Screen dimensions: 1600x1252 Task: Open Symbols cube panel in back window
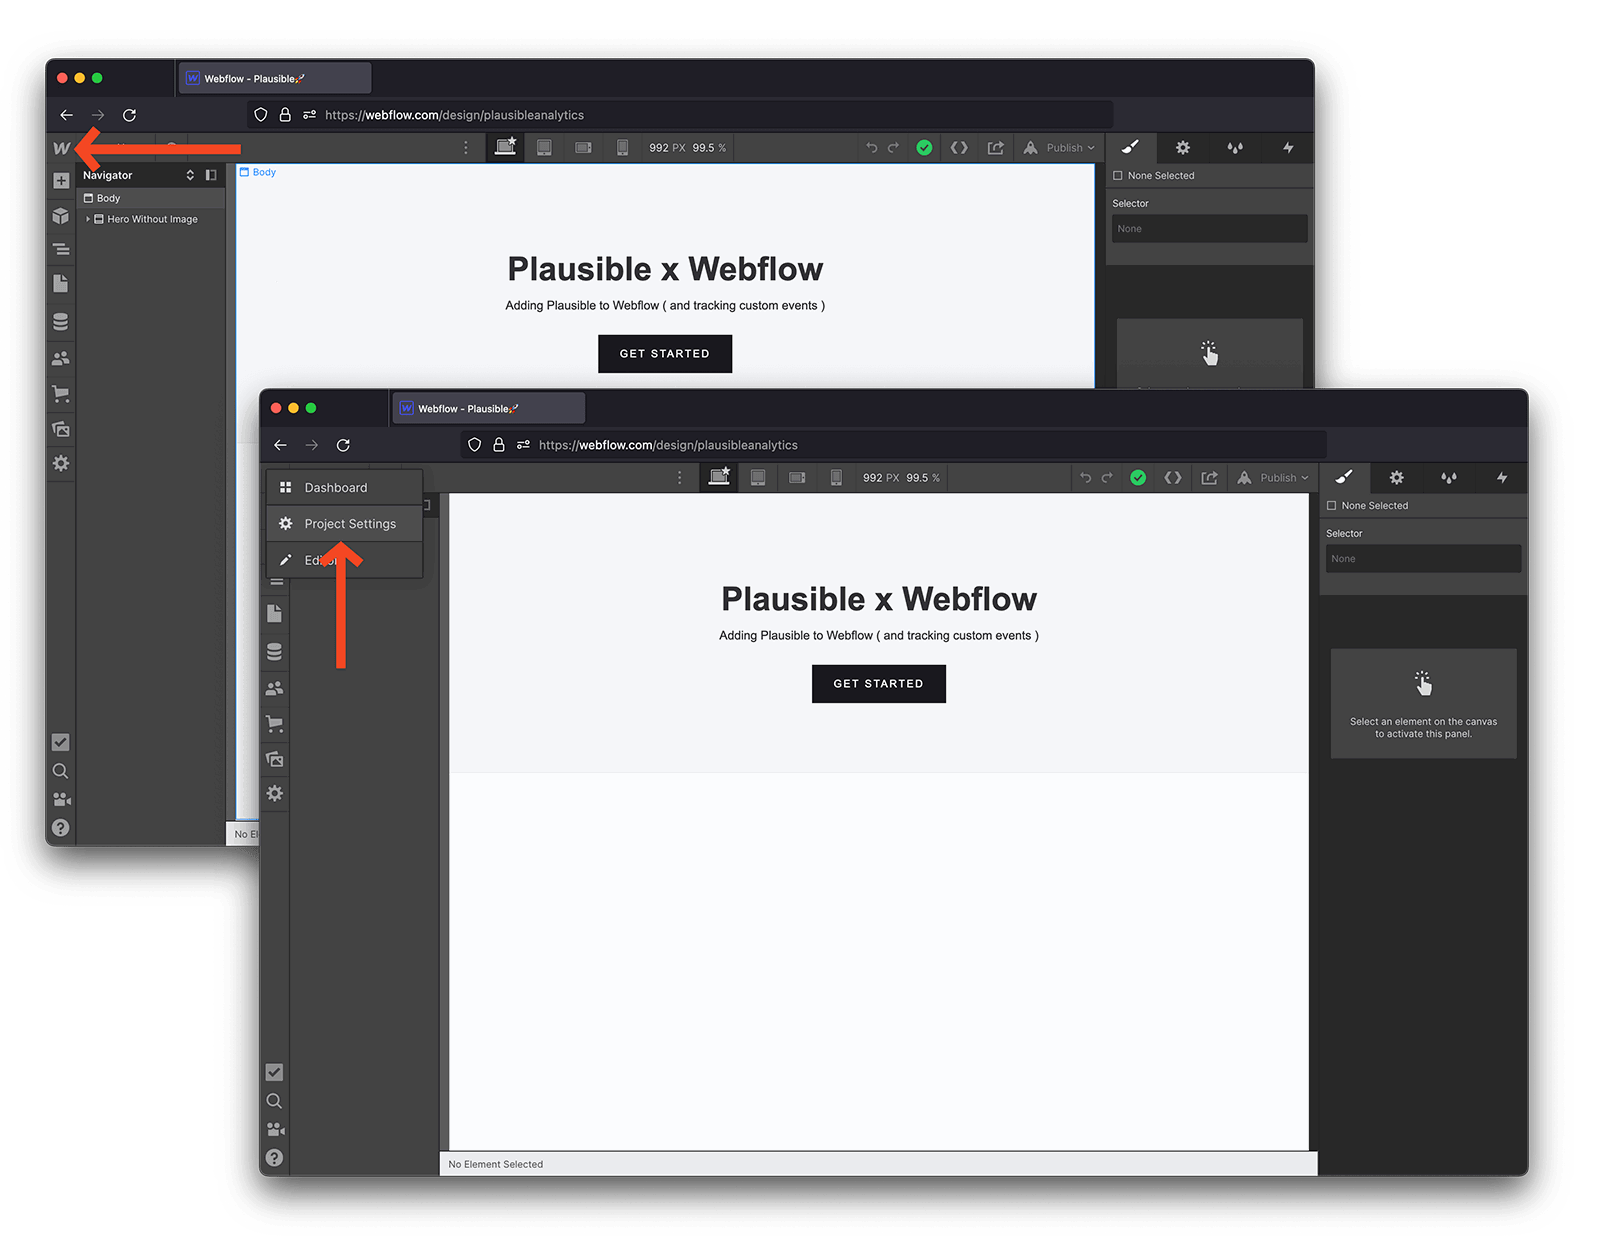coord(61,216)
